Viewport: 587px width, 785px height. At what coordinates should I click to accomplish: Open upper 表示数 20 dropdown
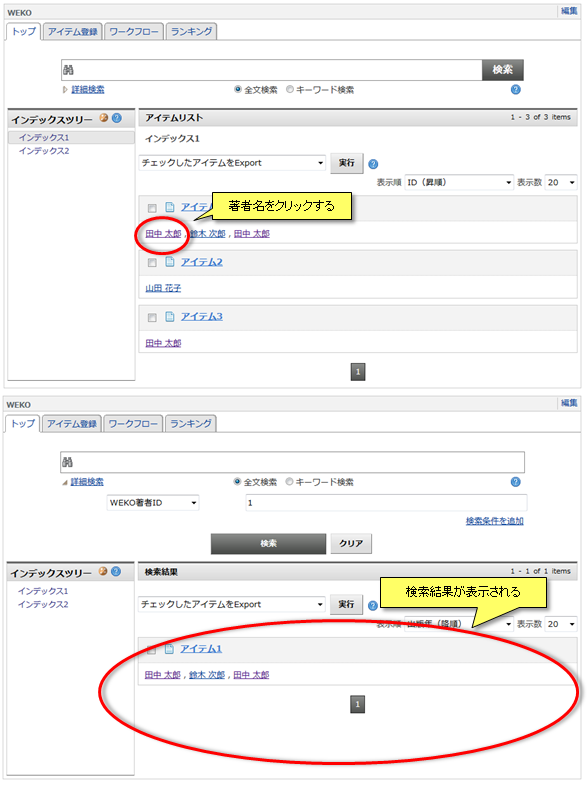point(561,182)
